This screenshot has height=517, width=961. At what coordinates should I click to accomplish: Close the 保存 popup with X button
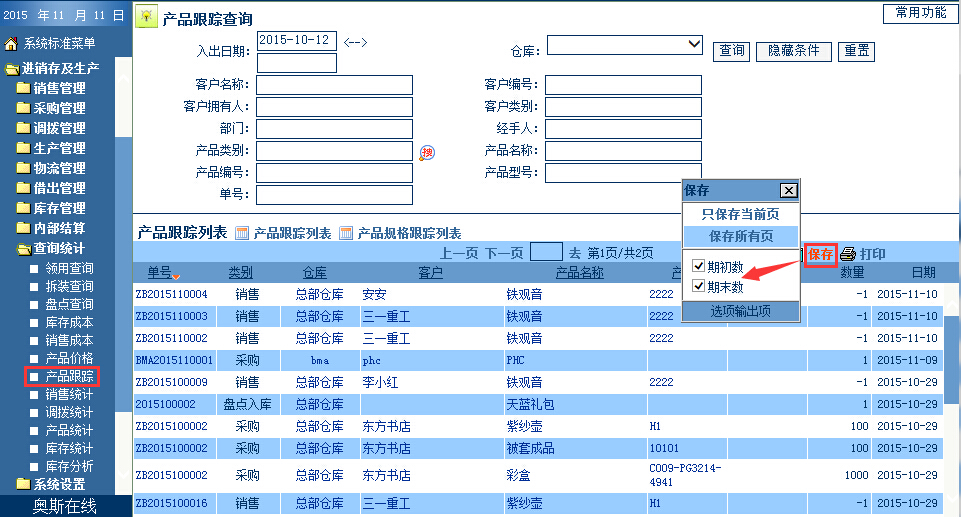788,191
